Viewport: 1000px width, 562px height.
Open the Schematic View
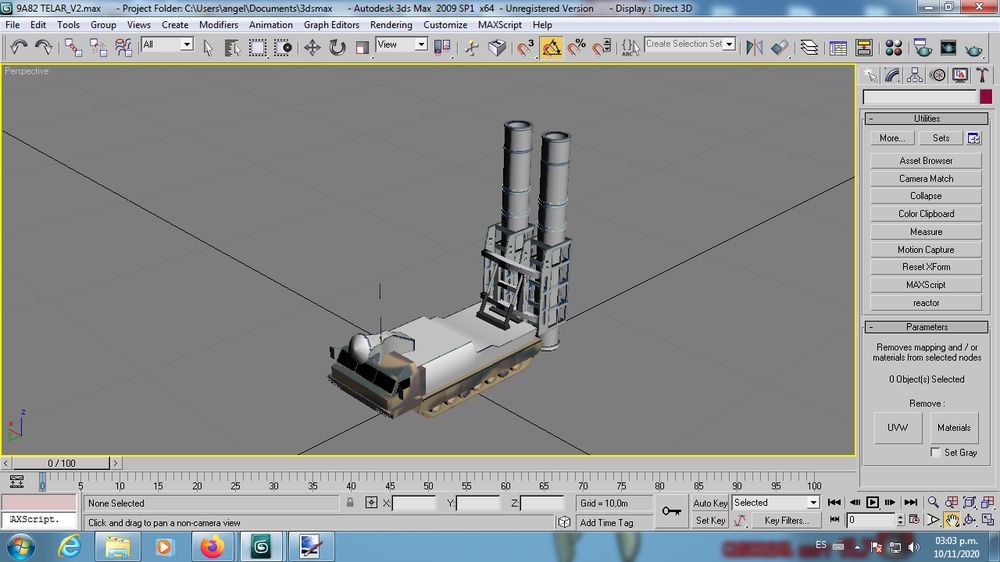(x=864, y=47)
